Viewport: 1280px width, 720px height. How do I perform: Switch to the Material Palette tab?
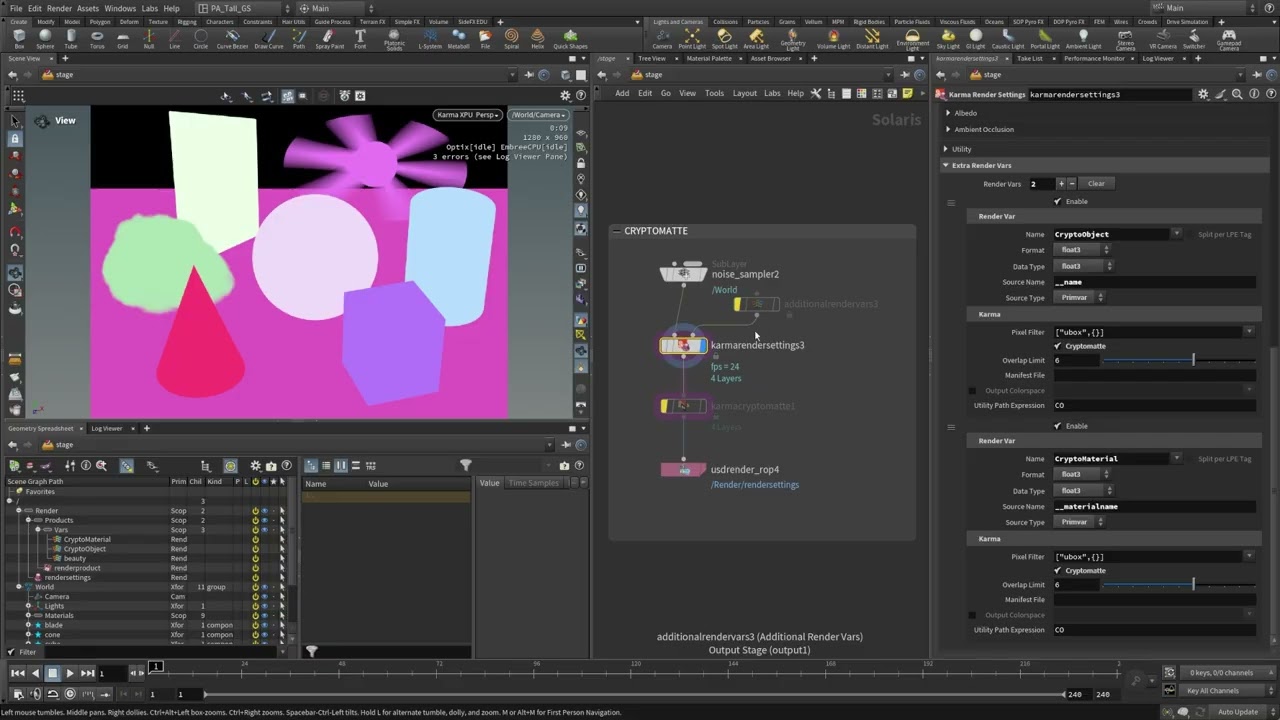click(709, 59)
